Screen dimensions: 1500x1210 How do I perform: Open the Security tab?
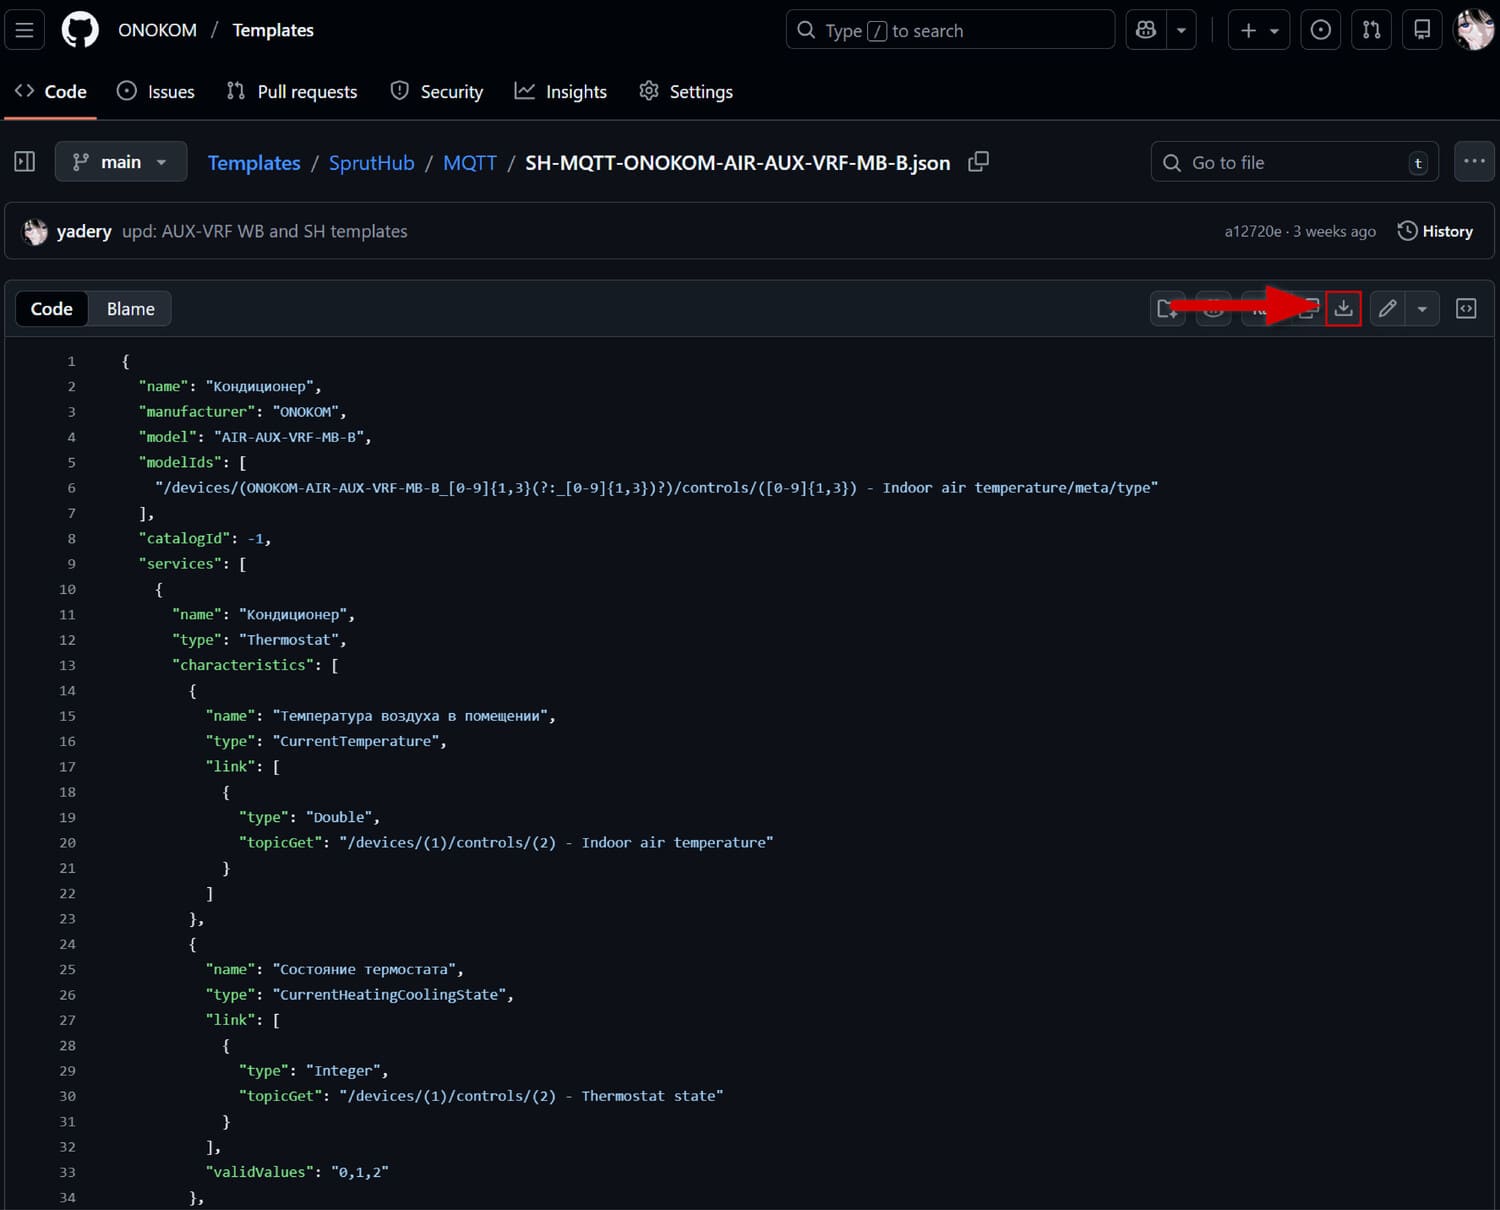[x=437, y=92]
